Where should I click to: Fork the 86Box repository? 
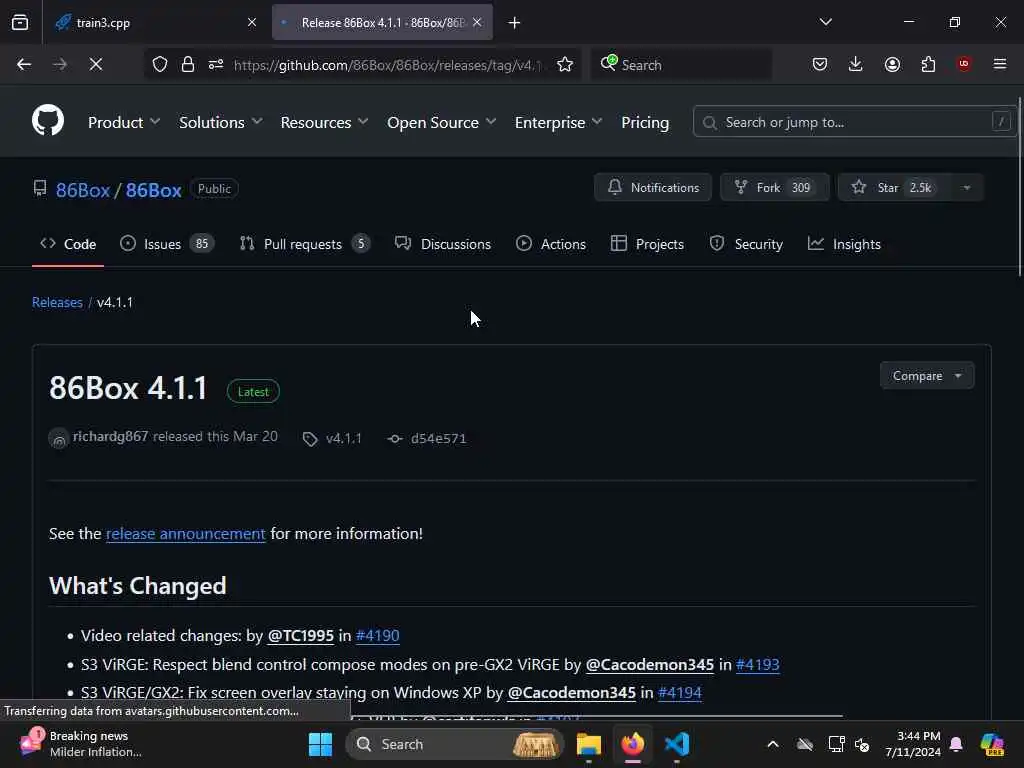click(x=775, y=187)
